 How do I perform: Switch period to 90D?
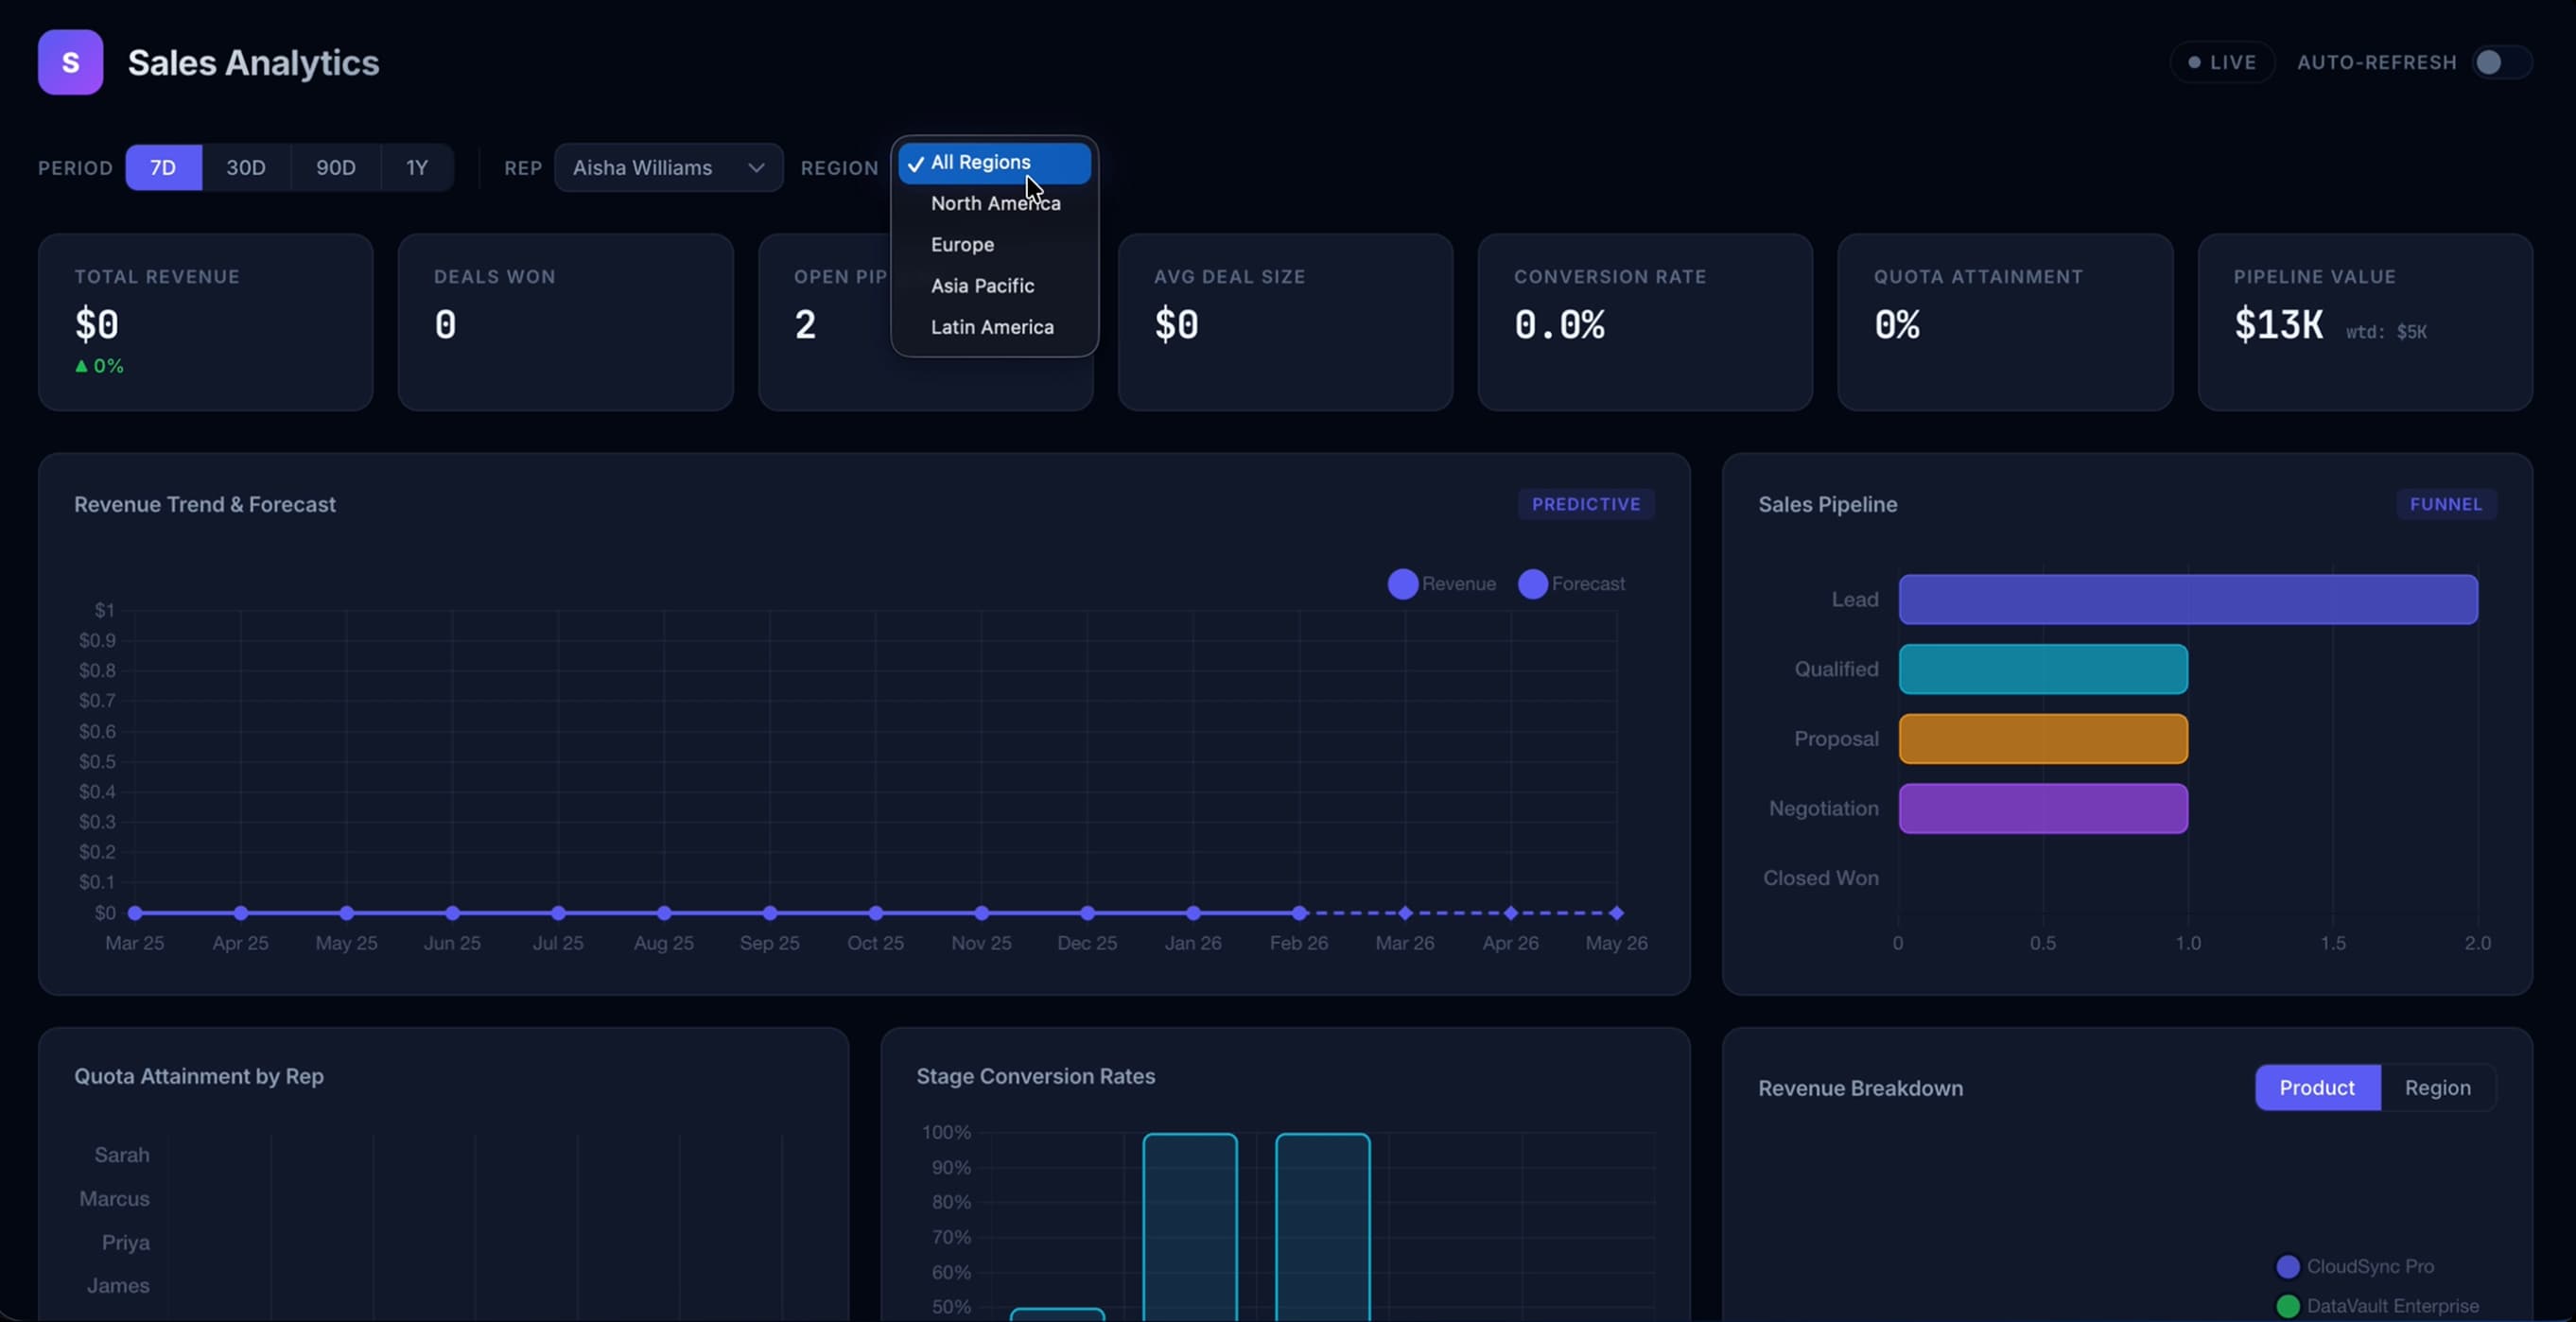pos(335,167)
